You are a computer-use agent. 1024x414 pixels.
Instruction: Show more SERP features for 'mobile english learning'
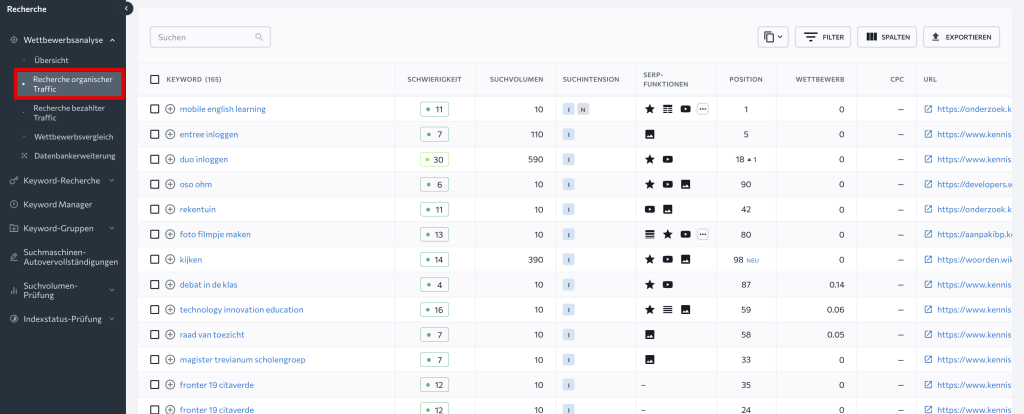click(703, 109)
